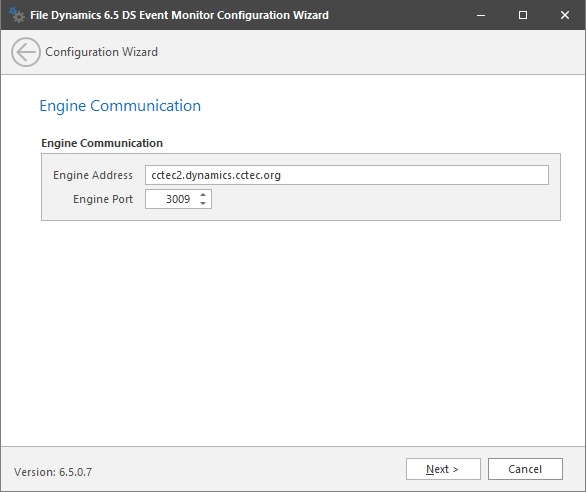Minimize the Configuration Wizard window

tap(481, 15)
